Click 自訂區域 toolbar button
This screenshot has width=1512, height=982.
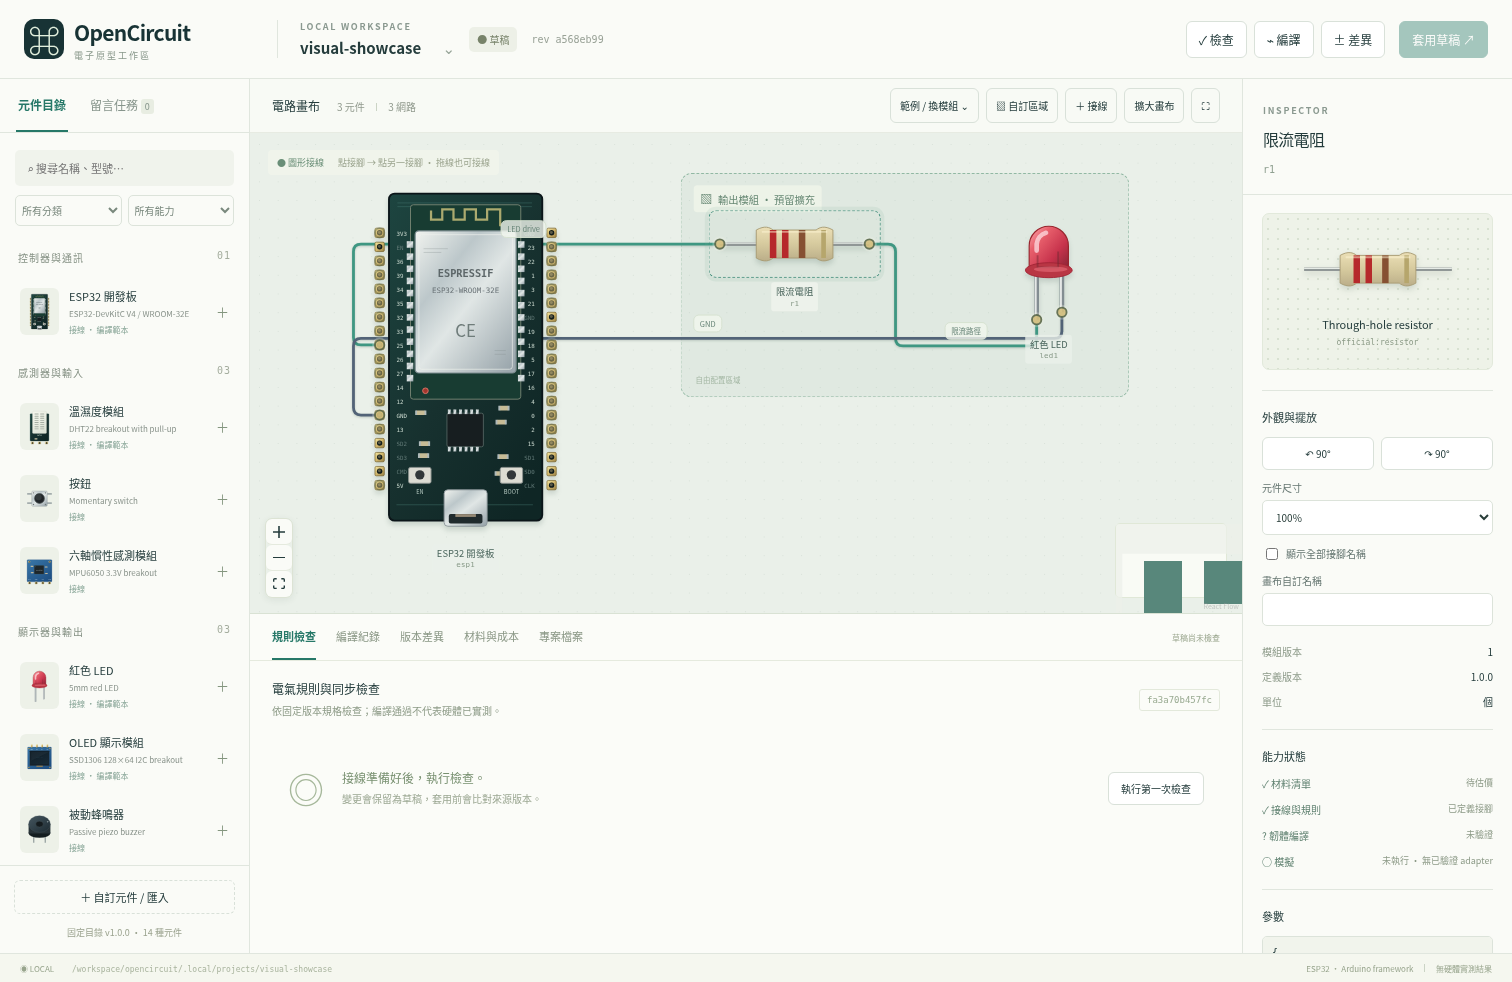click(1022, 106)
